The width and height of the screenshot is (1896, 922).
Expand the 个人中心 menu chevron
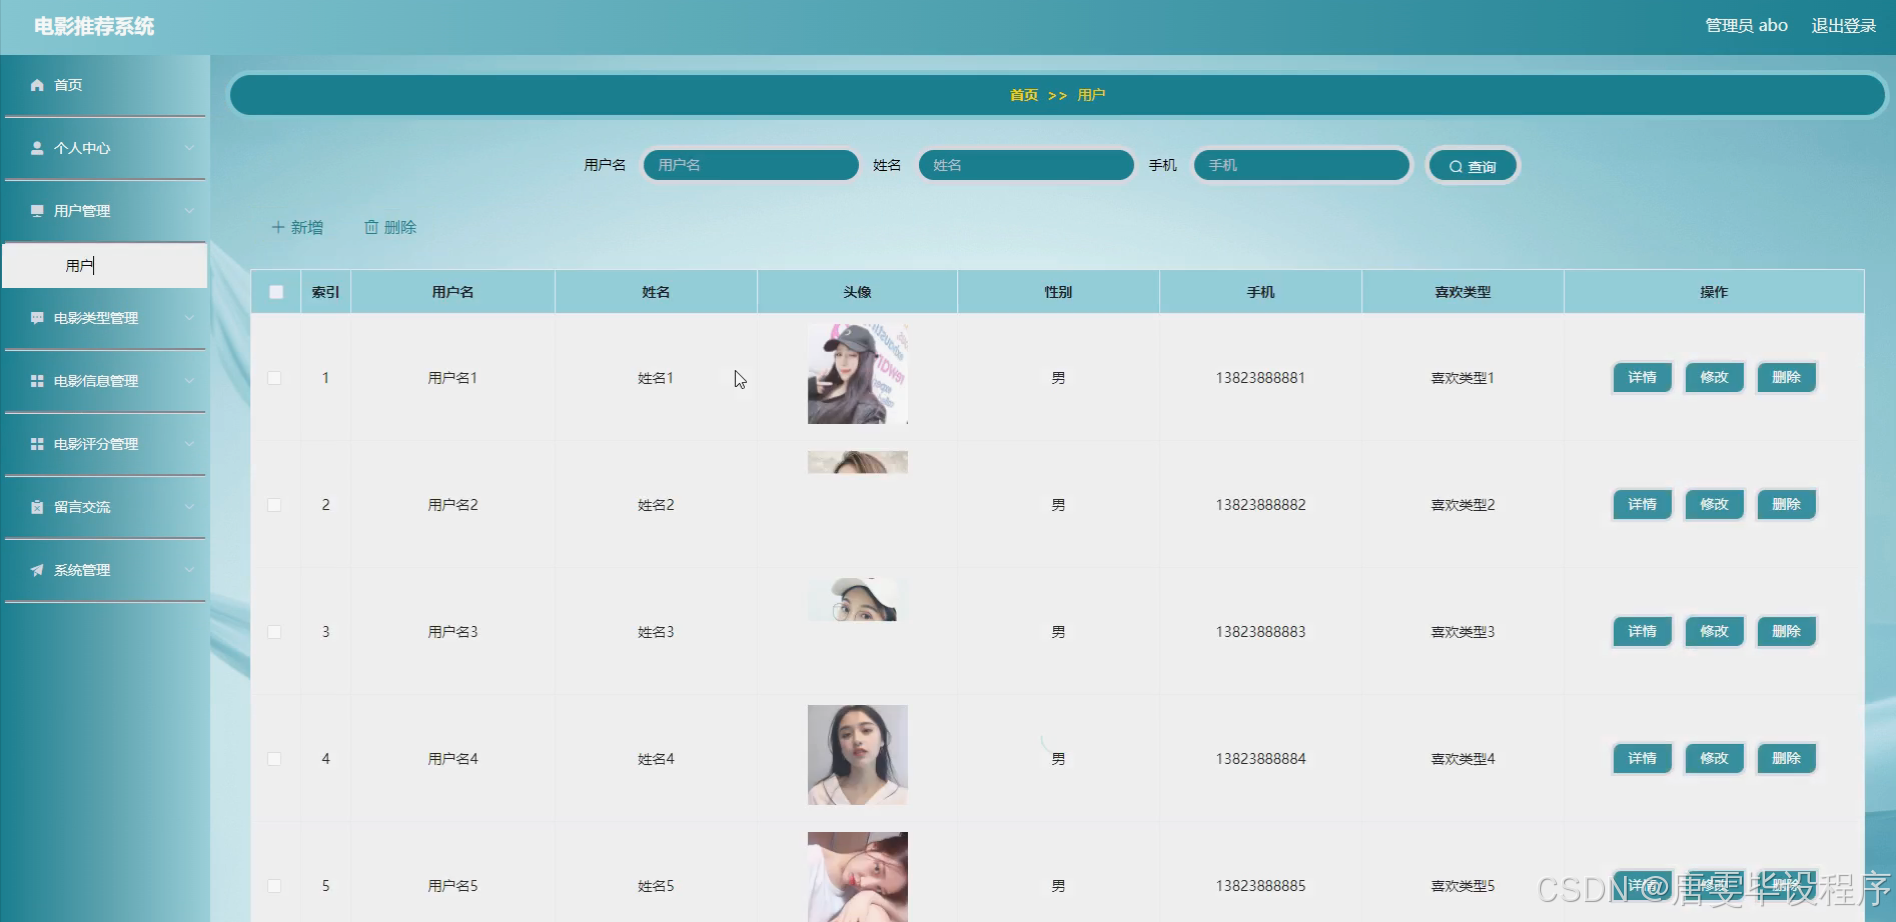(x=189, y=148)
